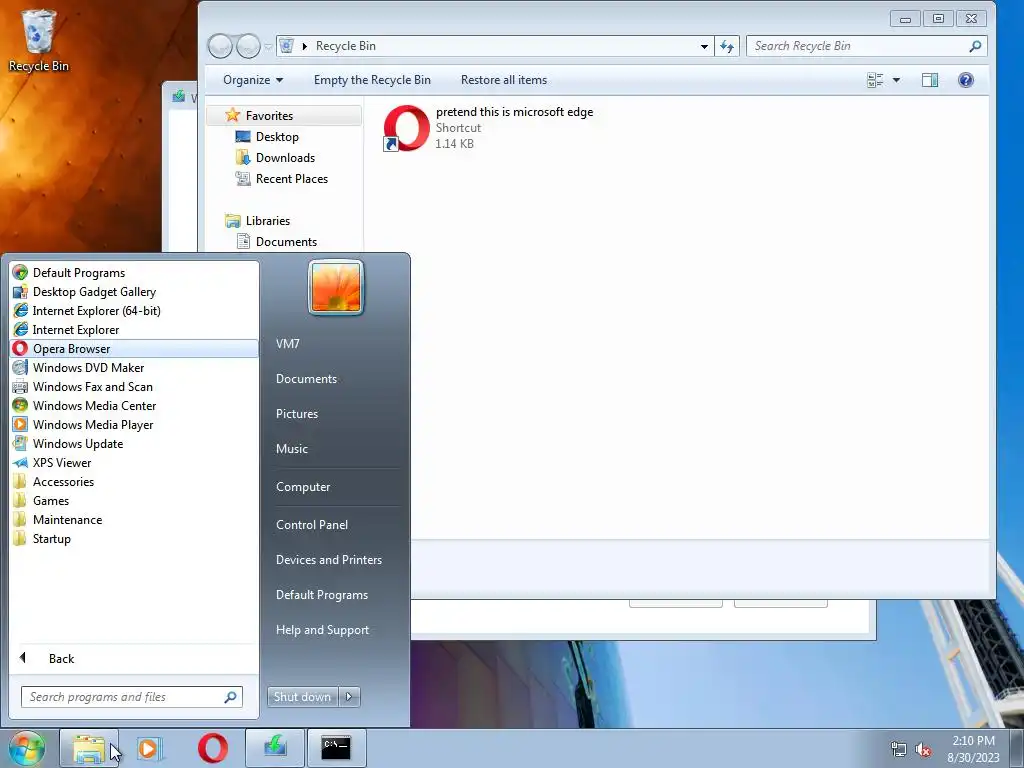Click the address bar path arrow before Recycle Bin
Image resolution: width=1024 pixels, height=768 pixels.
pos(304,46)
